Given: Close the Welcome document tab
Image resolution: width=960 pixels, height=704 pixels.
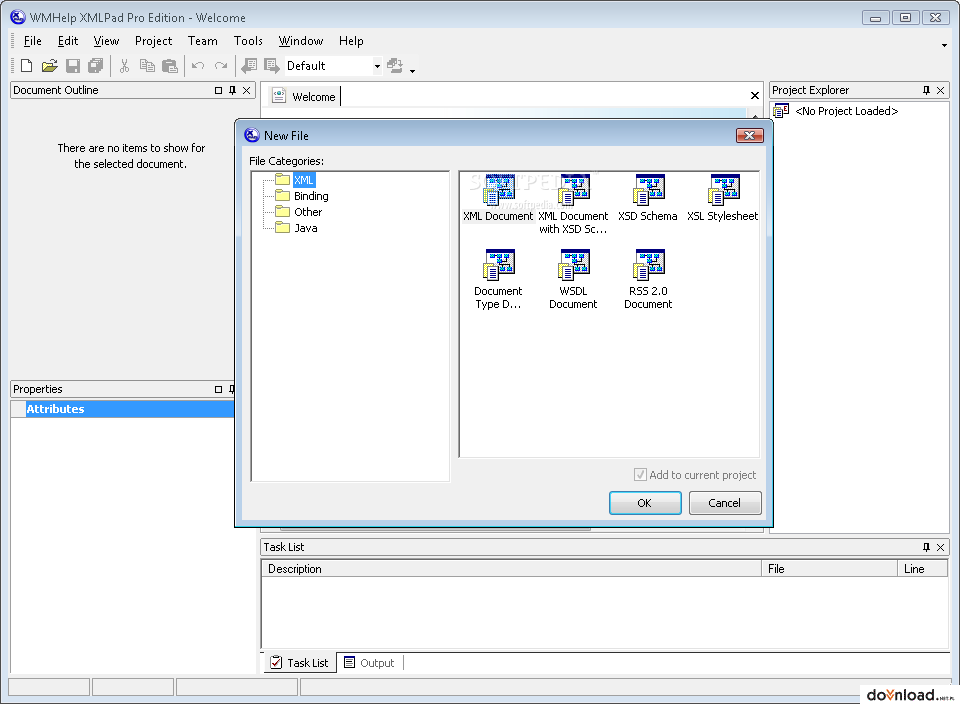Looking at the screenshot, I should pyautogui.click(x=755, y=95).
